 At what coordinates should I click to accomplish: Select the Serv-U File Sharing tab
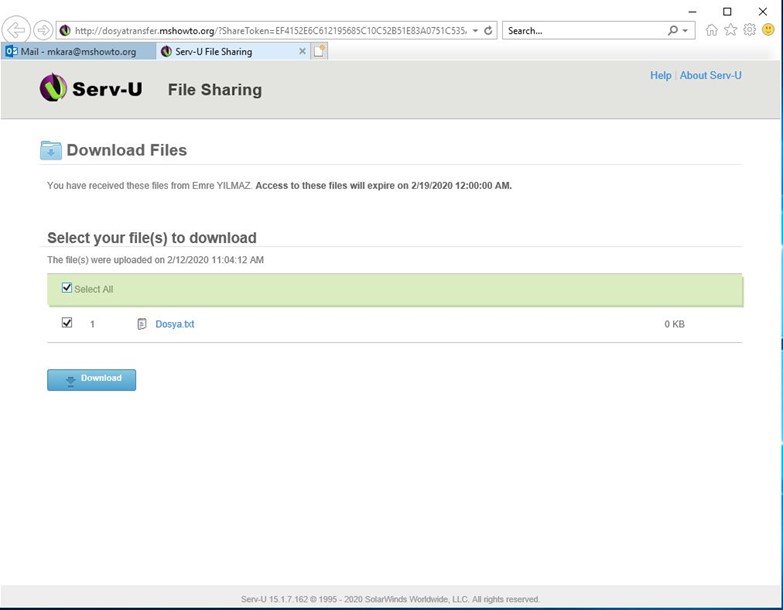(x=233, y=51)
